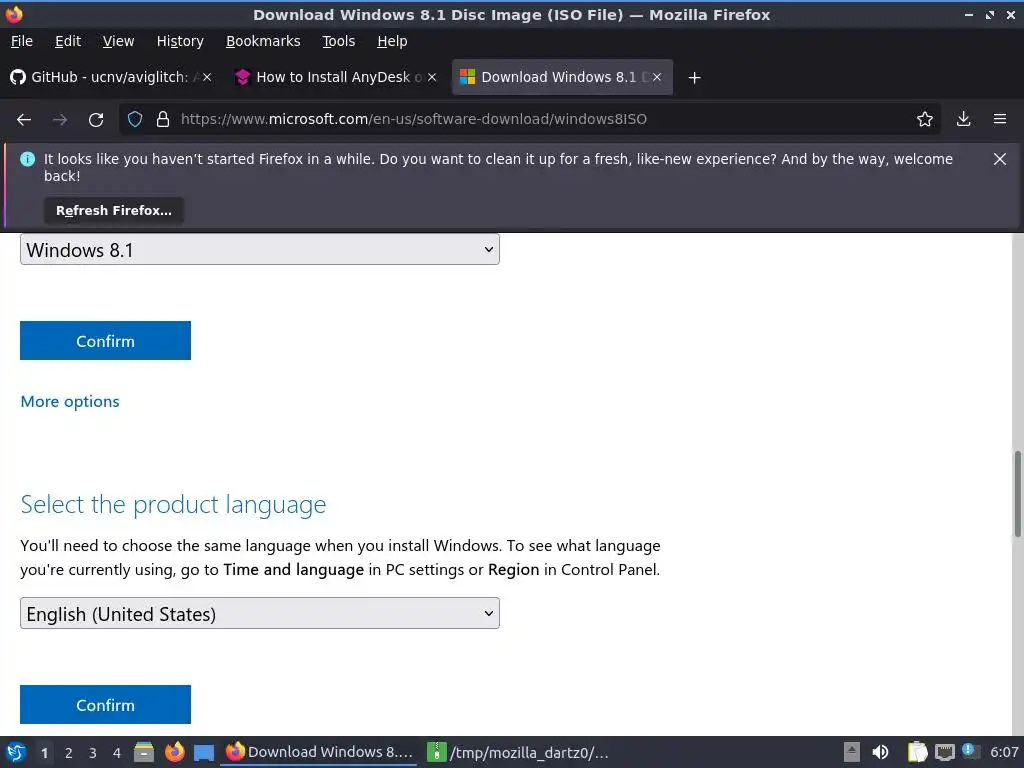Open the Tools menu
Screen dimensions: 1024x768
point(338,41)
